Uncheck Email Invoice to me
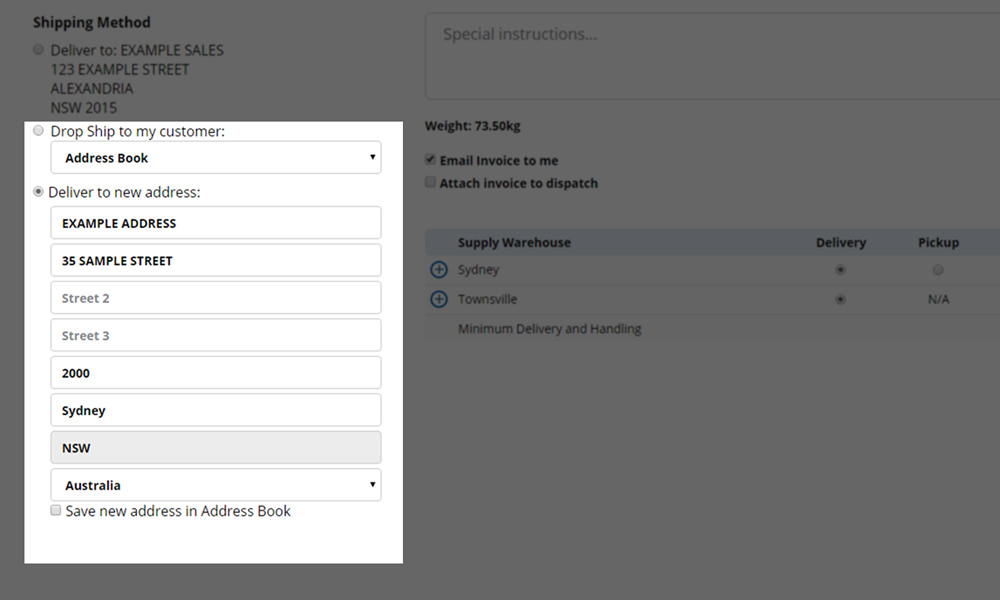1000x600 pixels. (x=431, y=160)
